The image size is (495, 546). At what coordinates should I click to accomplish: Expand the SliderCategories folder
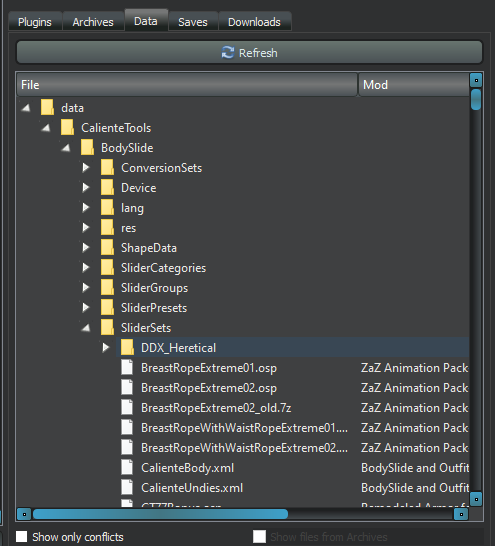pos(86,268)
